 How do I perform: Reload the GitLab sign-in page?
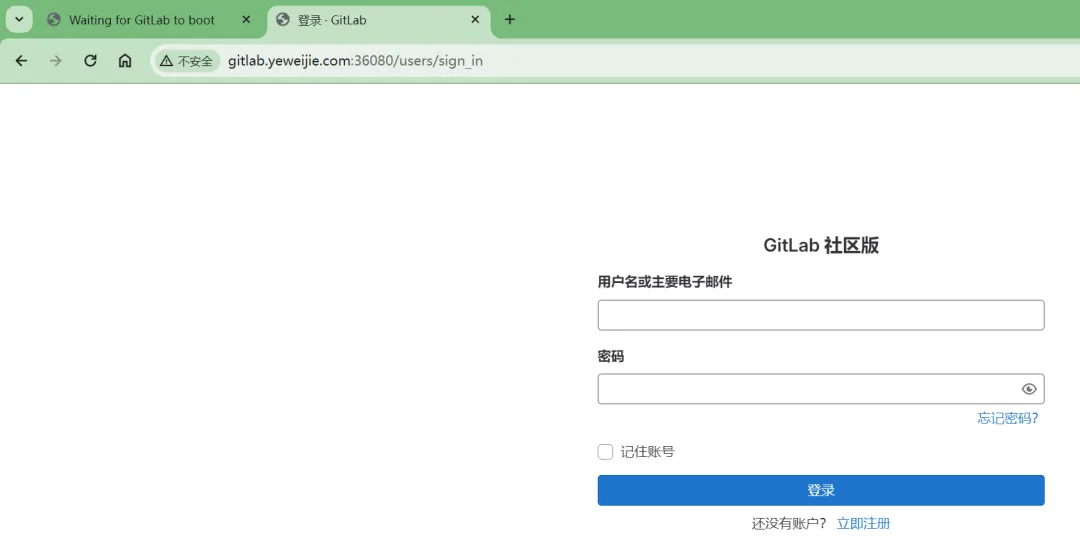(x=90, y=61)
